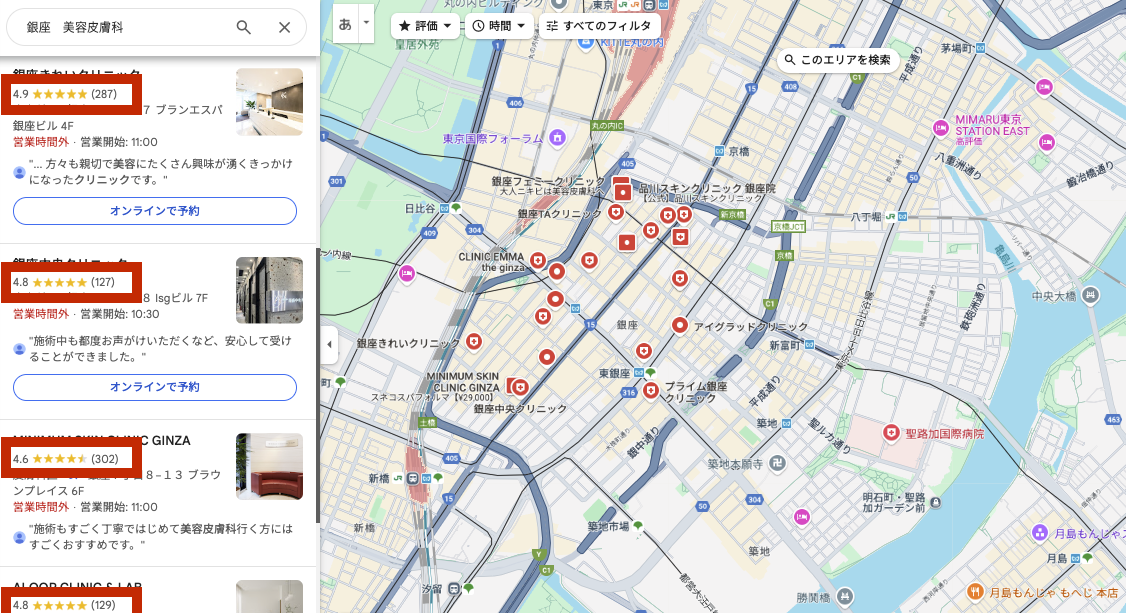Click the review starting 施術もすごく丁寧で

[x=161, y=536]
